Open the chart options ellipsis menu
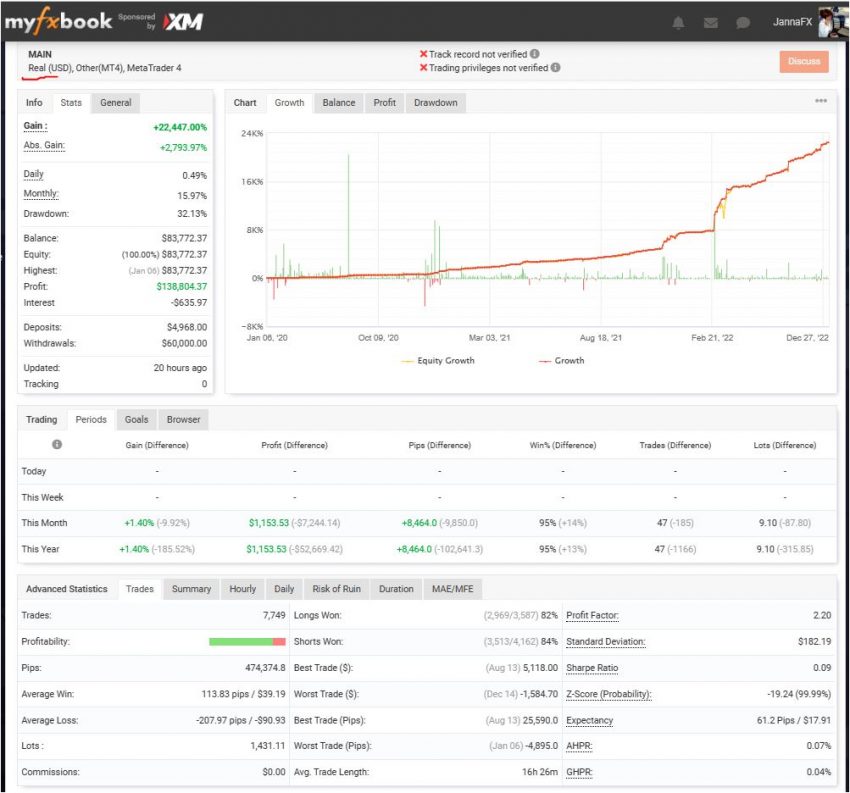 pyautogui.click(x=820, y=101)
